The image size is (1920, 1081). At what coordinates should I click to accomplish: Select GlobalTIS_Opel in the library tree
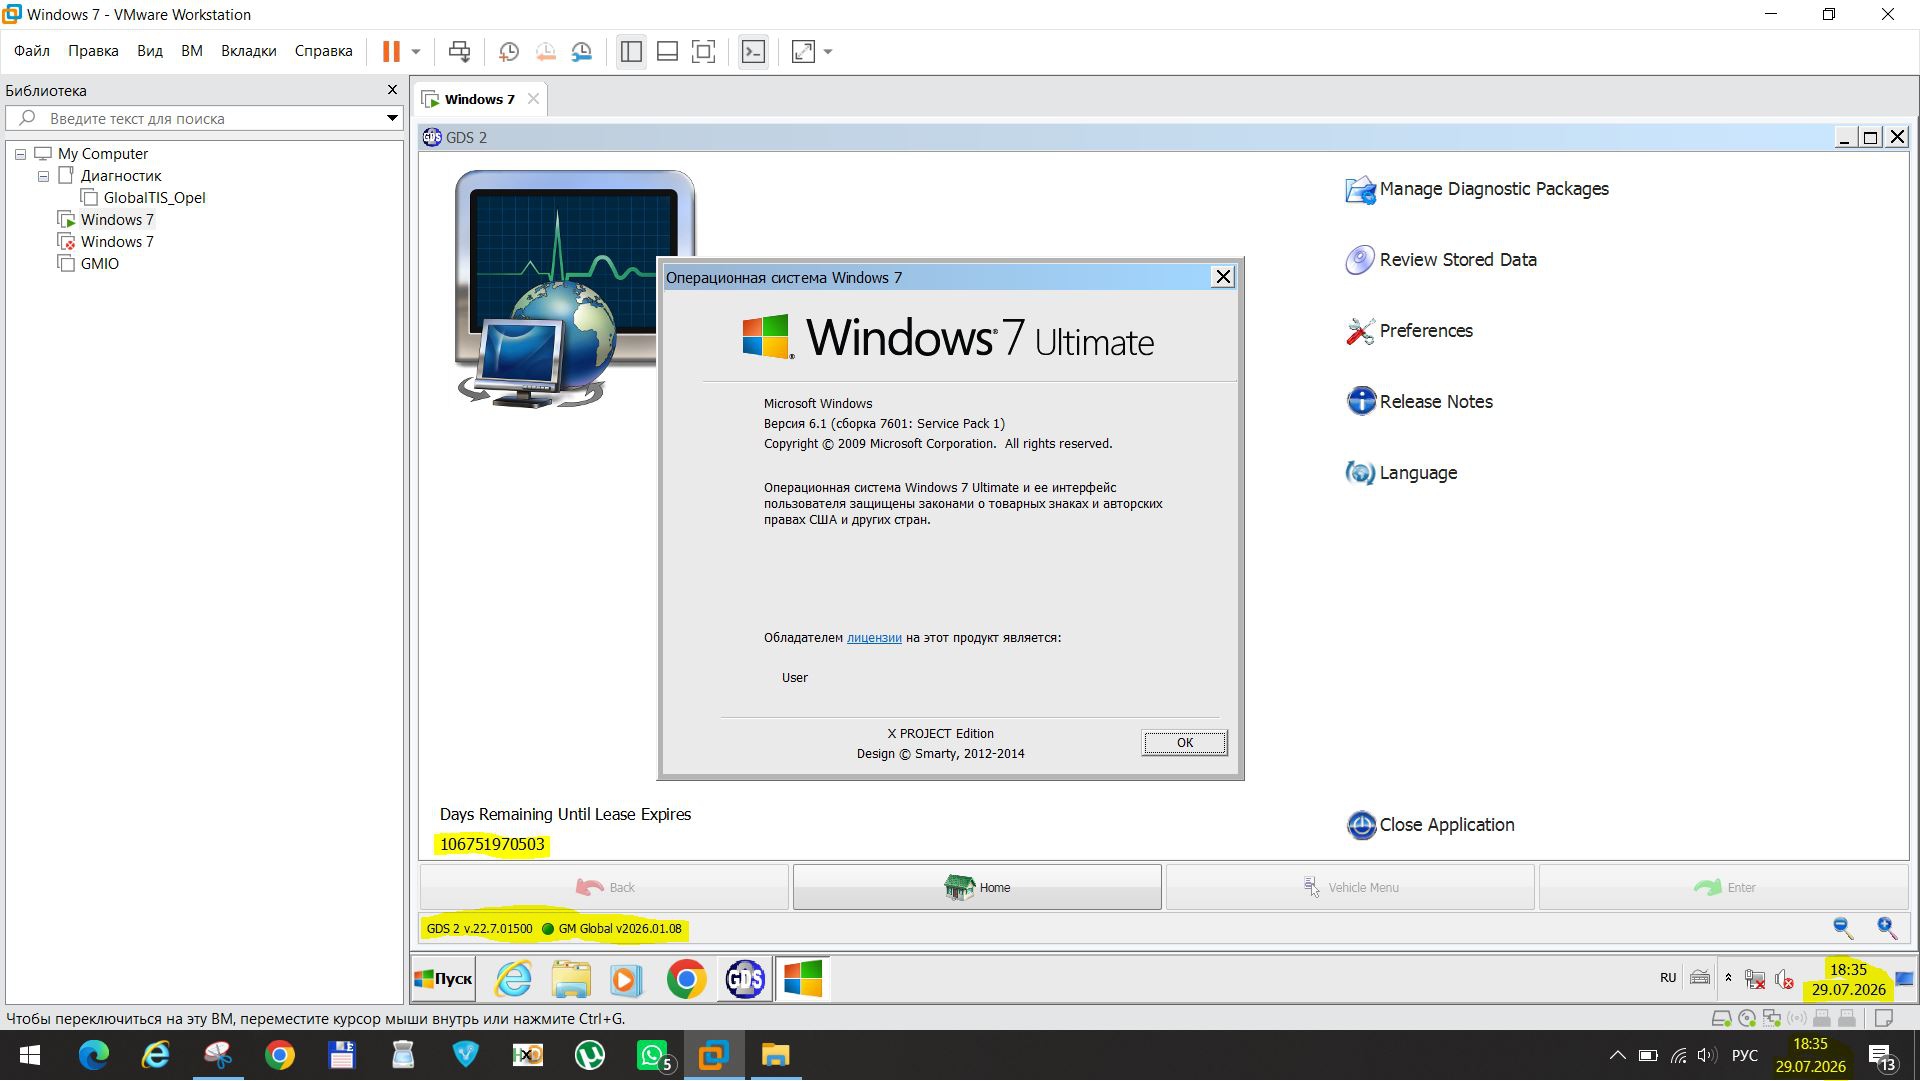154,198
